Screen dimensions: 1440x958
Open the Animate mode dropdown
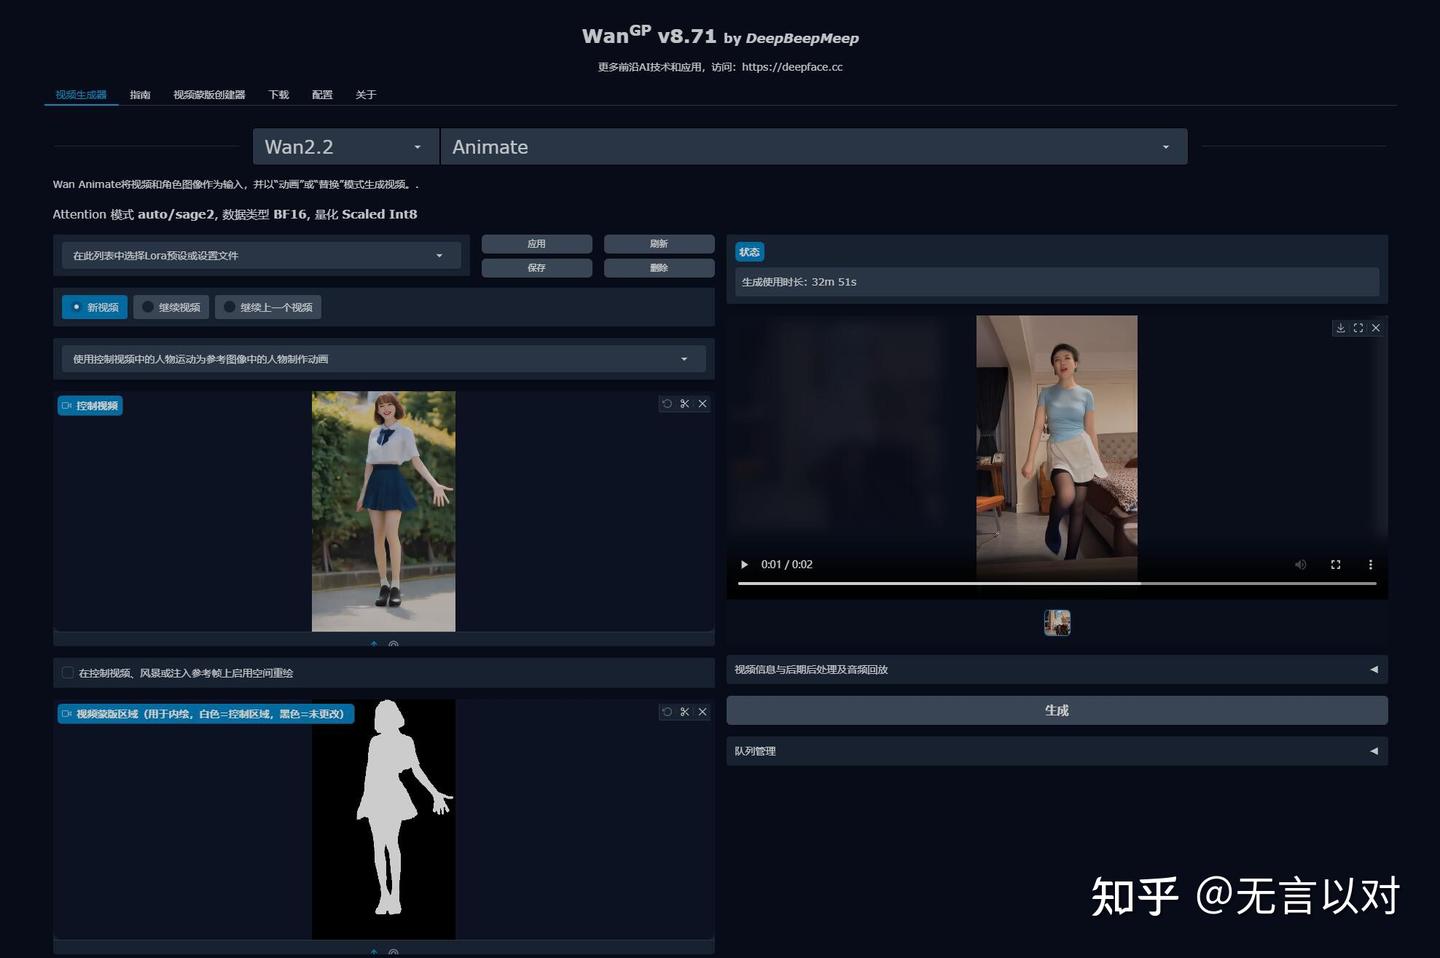(x=811, y=146)
